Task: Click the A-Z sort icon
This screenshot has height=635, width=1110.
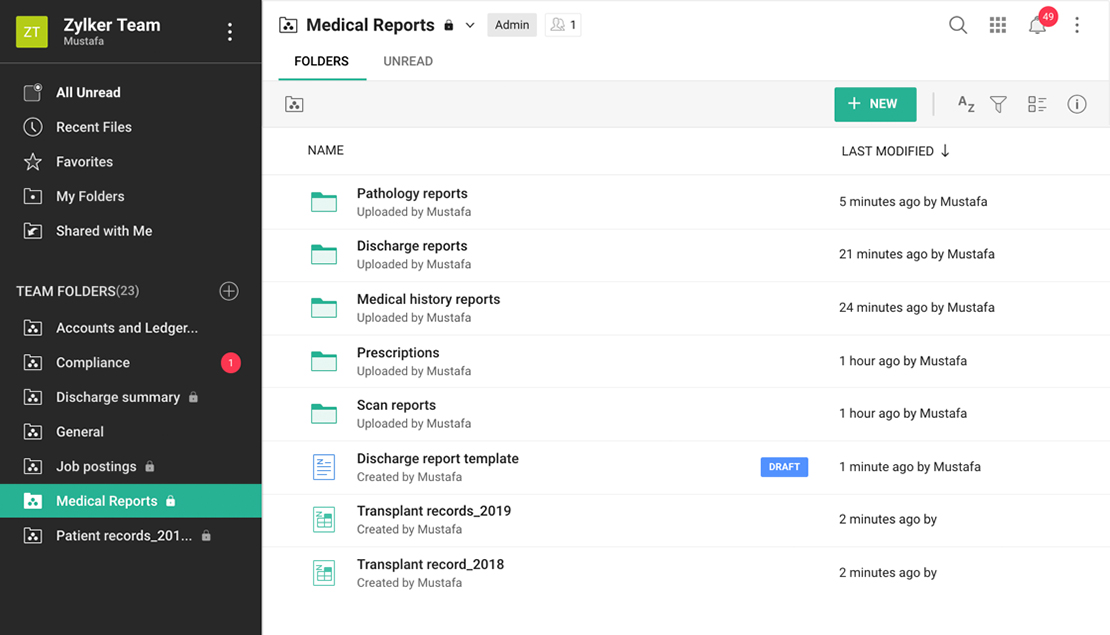Action: coord(965,104)
